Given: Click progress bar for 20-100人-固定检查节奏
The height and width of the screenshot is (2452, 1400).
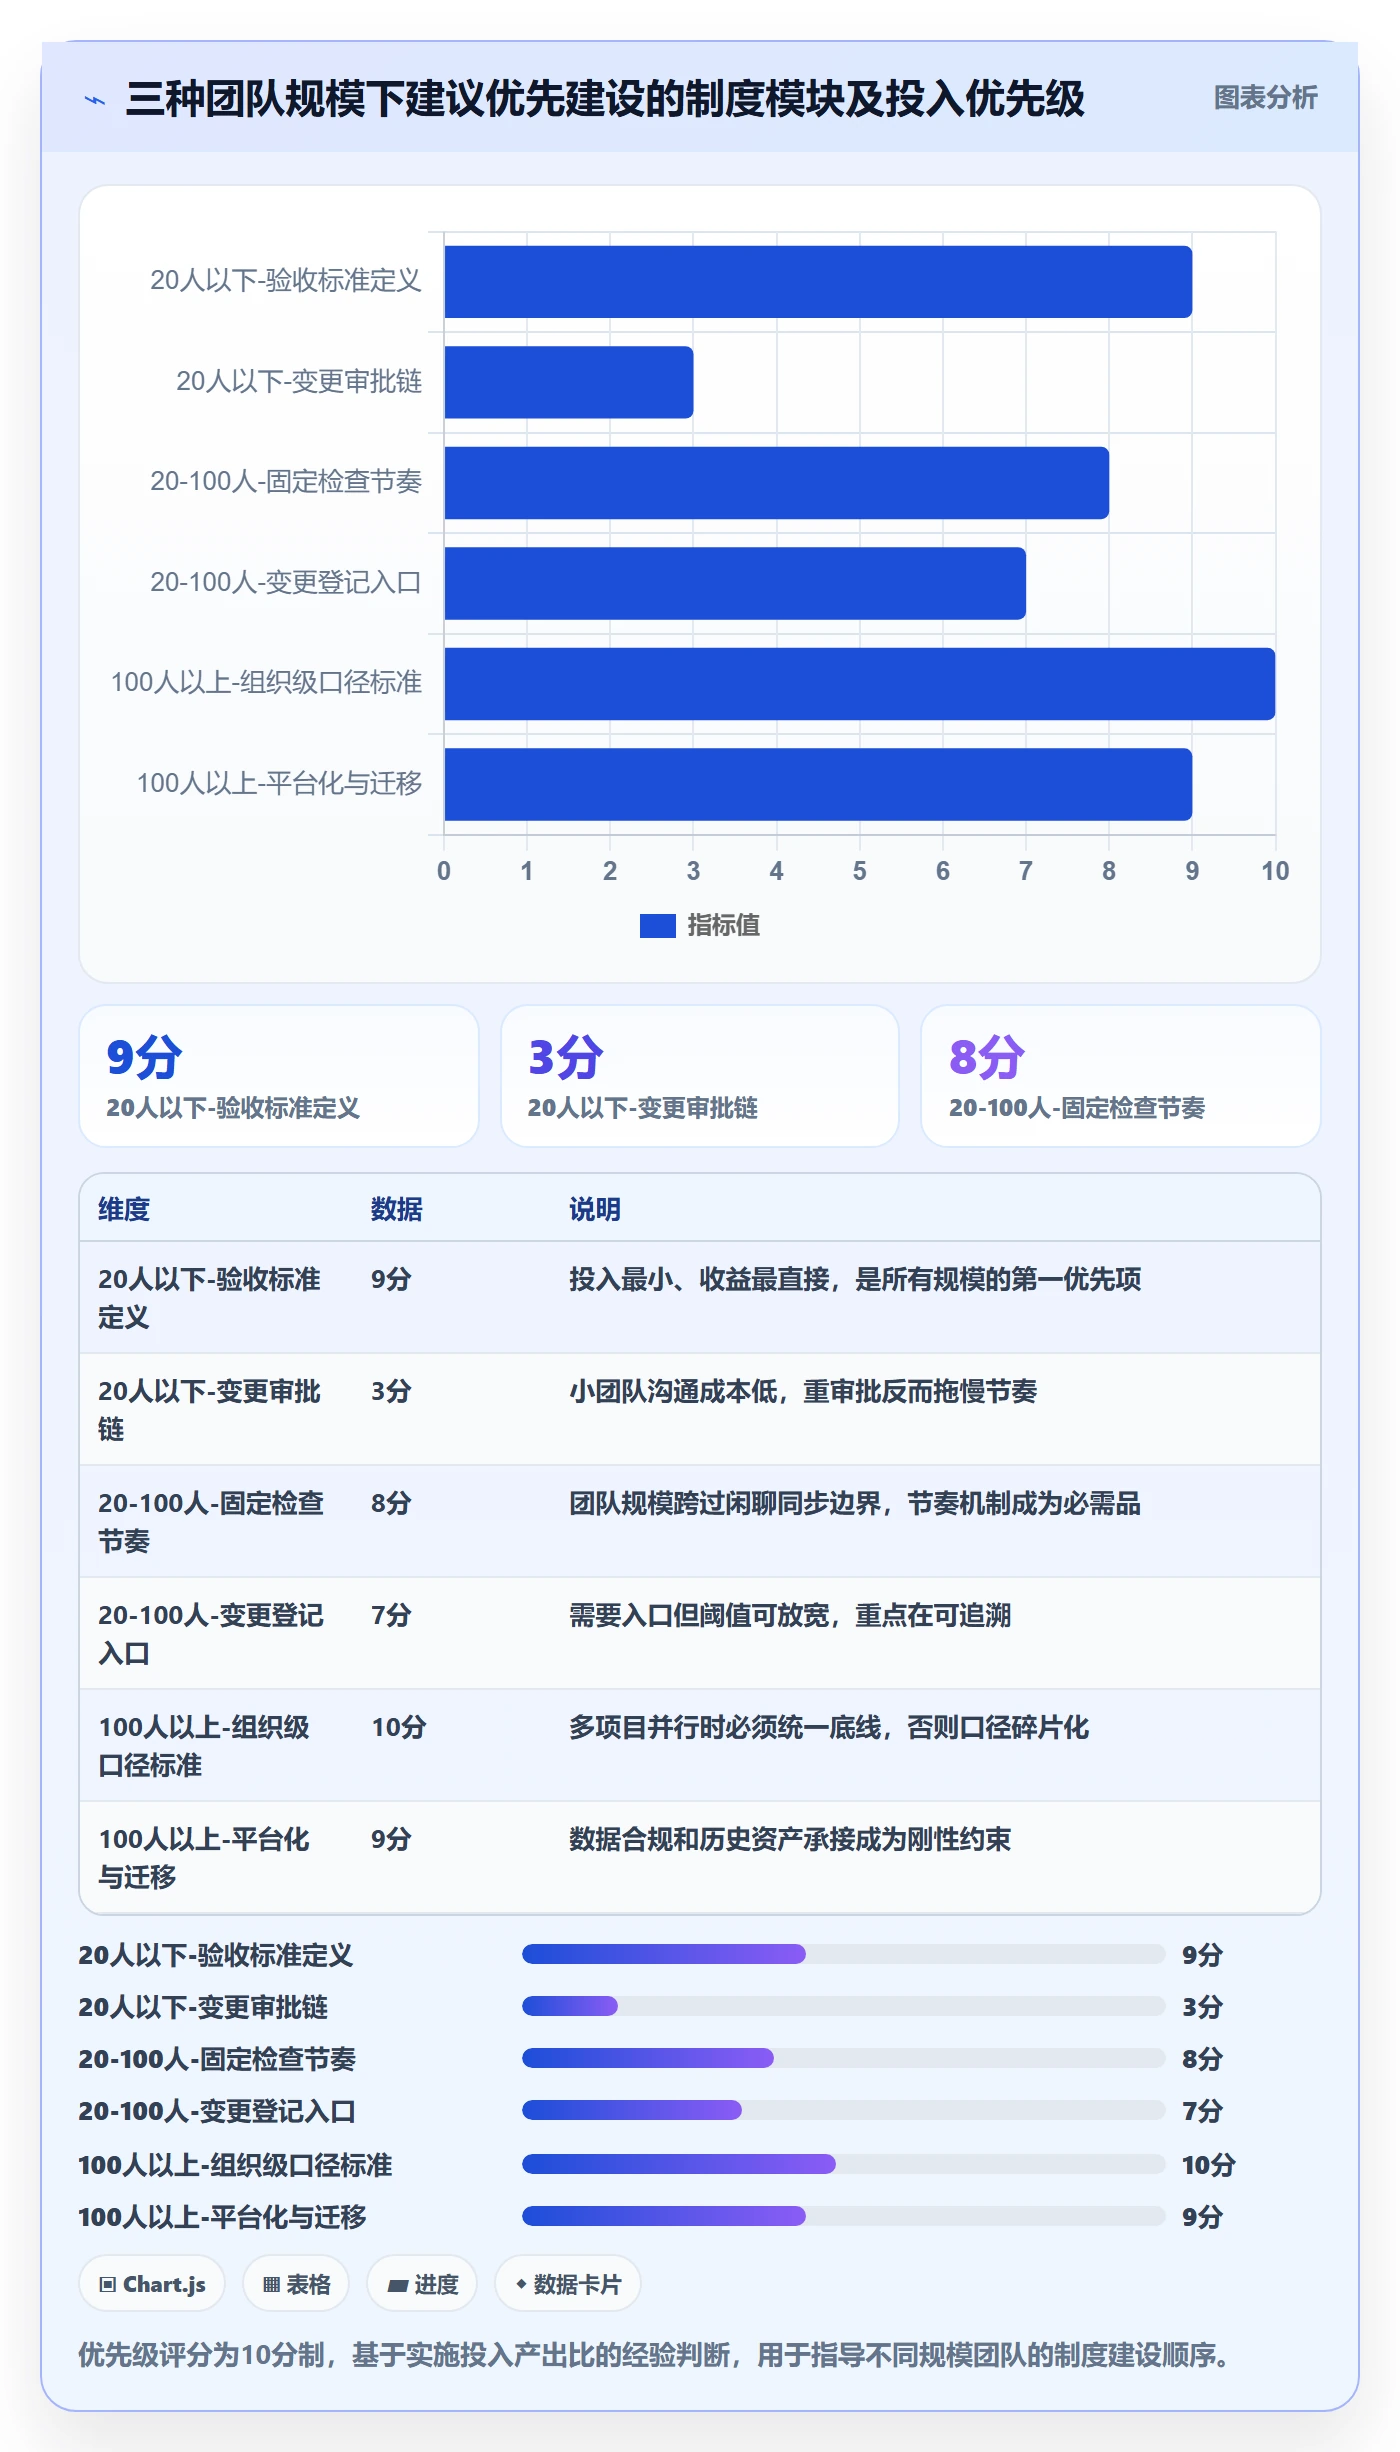Looking at the screenshot, I should tap(843, 2058).
